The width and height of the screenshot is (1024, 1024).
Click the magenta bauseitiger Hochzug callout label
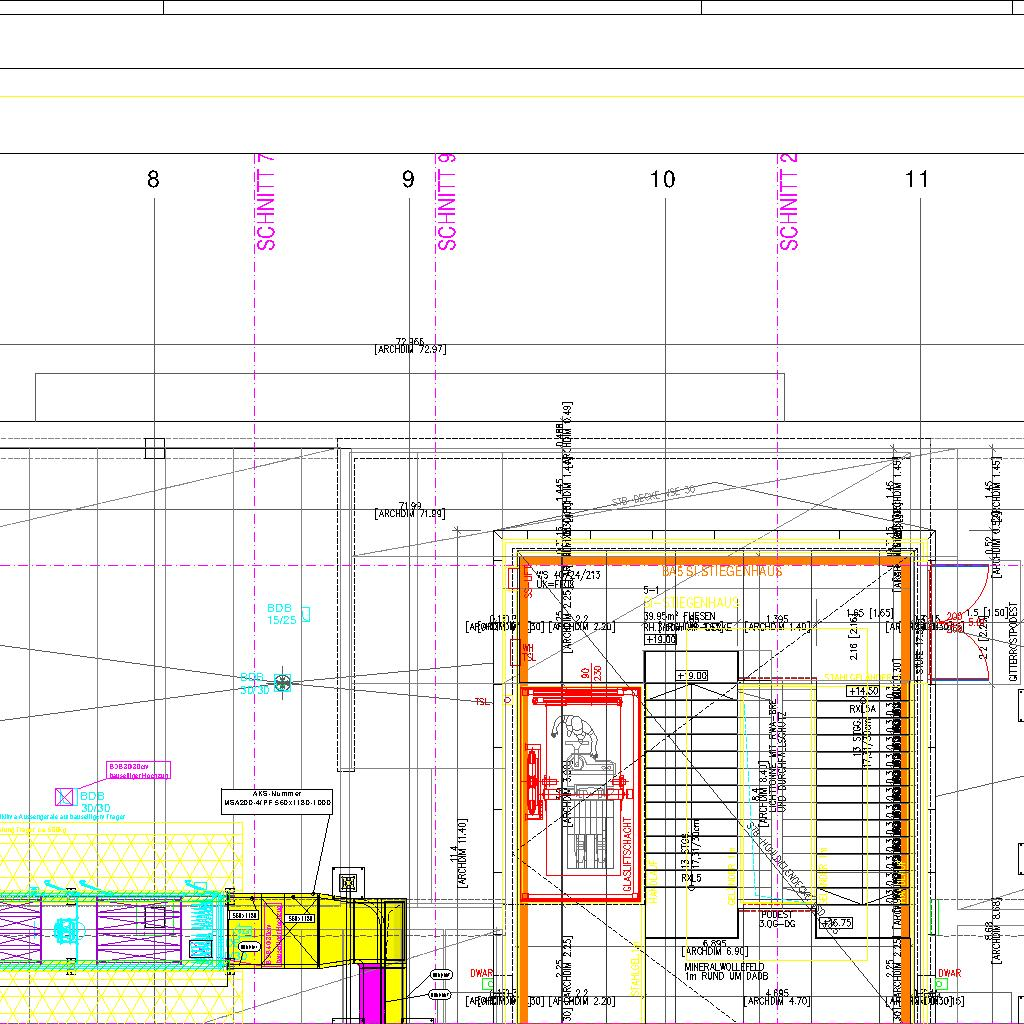tap(139, 770)
